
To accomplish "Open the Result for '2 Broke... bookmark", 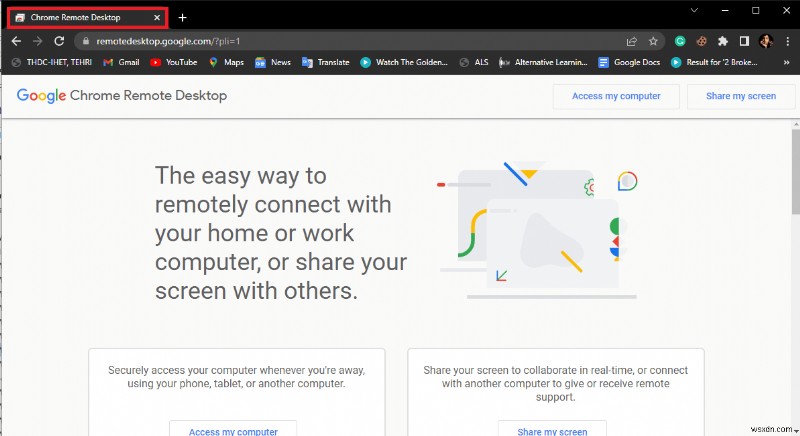I will point(714,62).
